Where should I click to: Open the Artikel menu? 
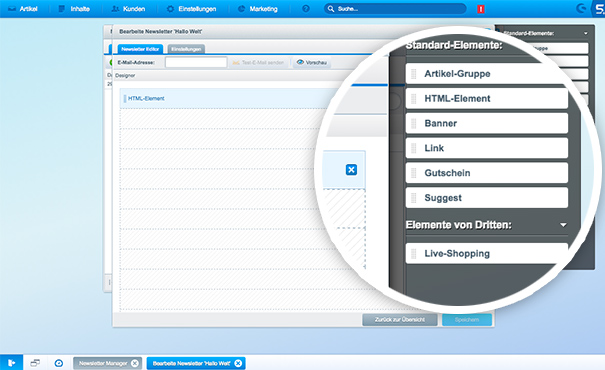tap(23, 8)
